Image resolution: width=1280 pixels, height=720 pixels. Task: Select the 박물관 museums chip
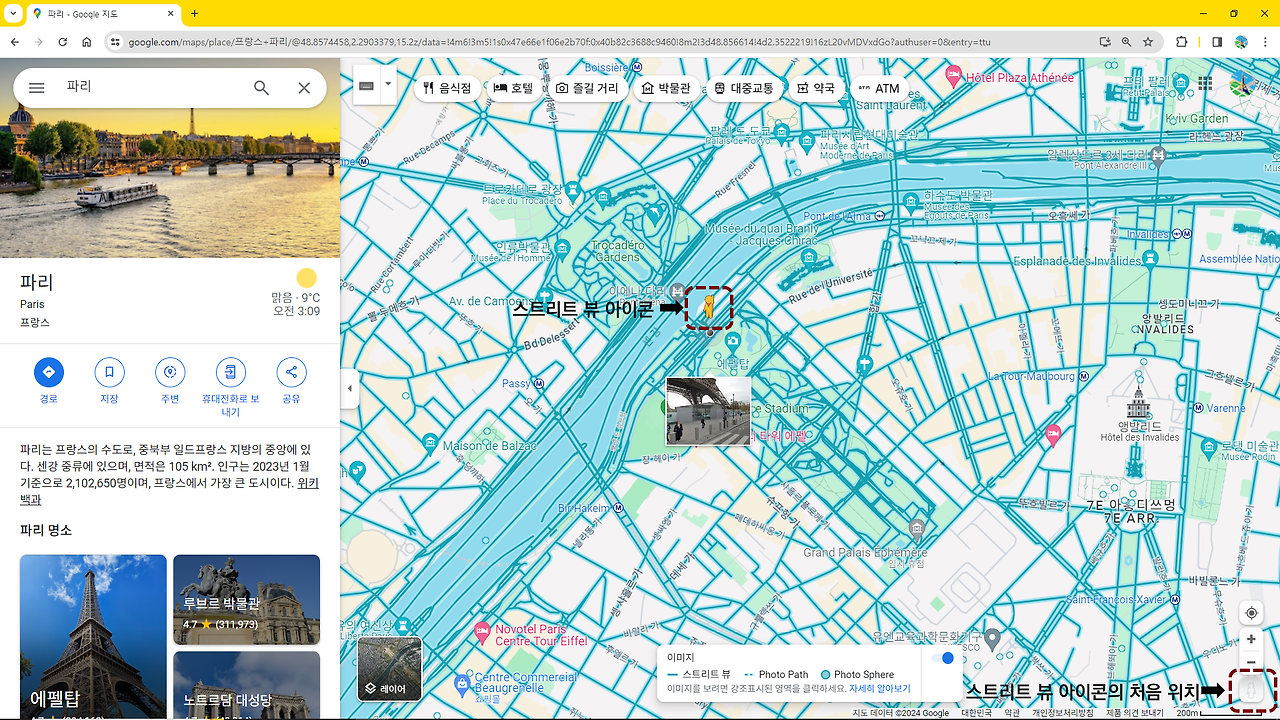[666, 88]
